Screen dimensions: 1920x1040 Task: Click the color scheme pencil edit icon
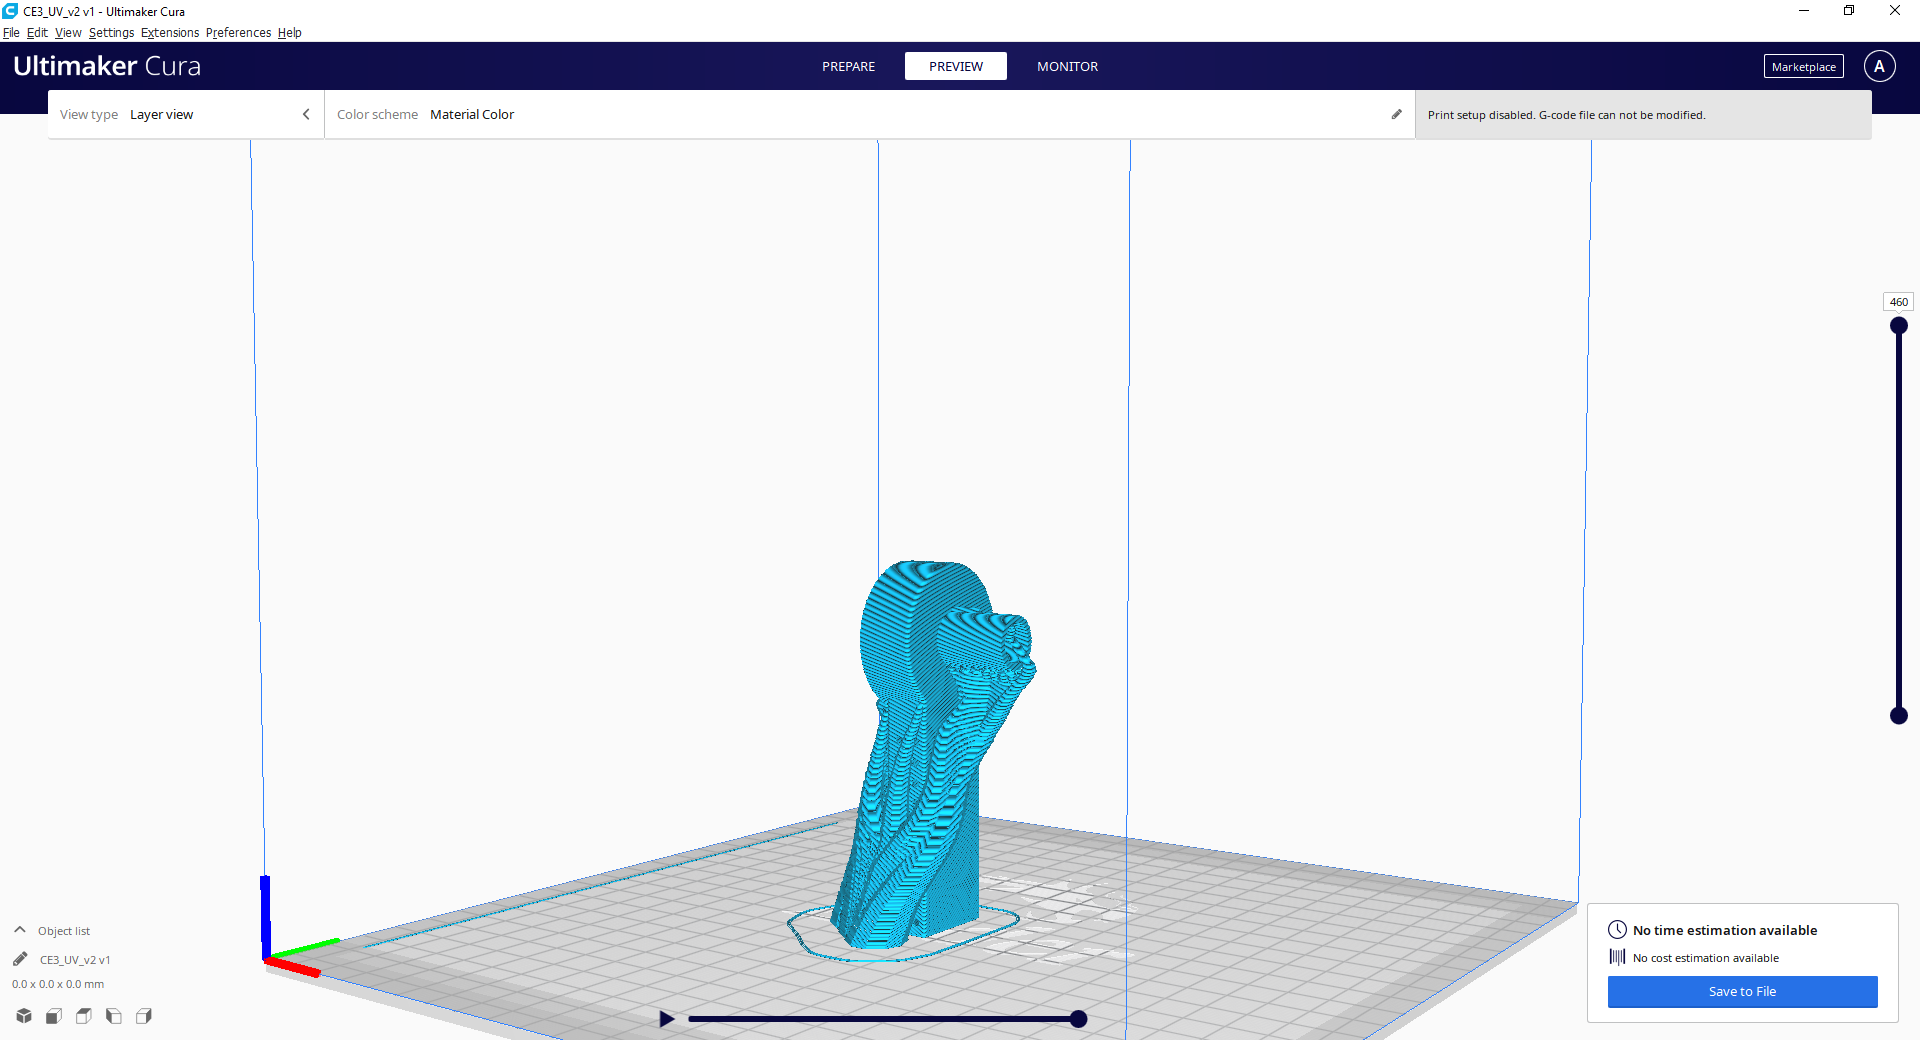[x=1397, y=114]
